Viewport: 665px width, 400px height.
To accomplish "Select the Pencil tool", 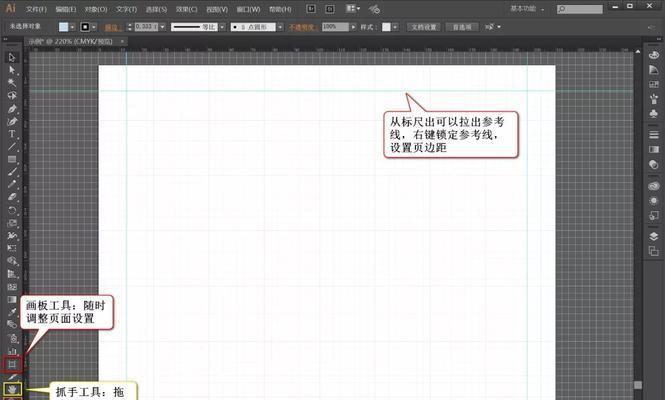I will click(x=12, y=185).
